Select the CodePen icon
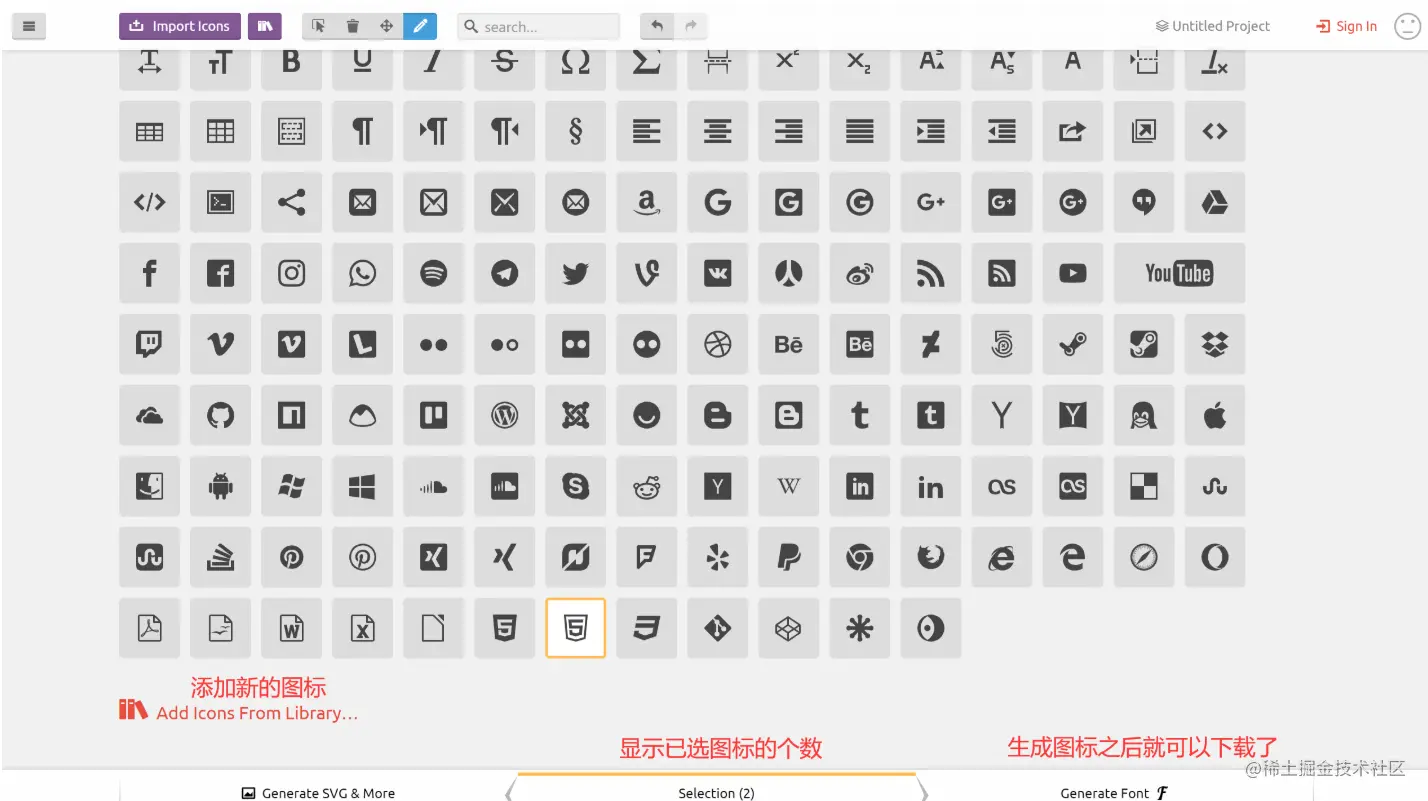Viewport: 1428px width, 801px height. pyautogui.click(x=789, y=628)
